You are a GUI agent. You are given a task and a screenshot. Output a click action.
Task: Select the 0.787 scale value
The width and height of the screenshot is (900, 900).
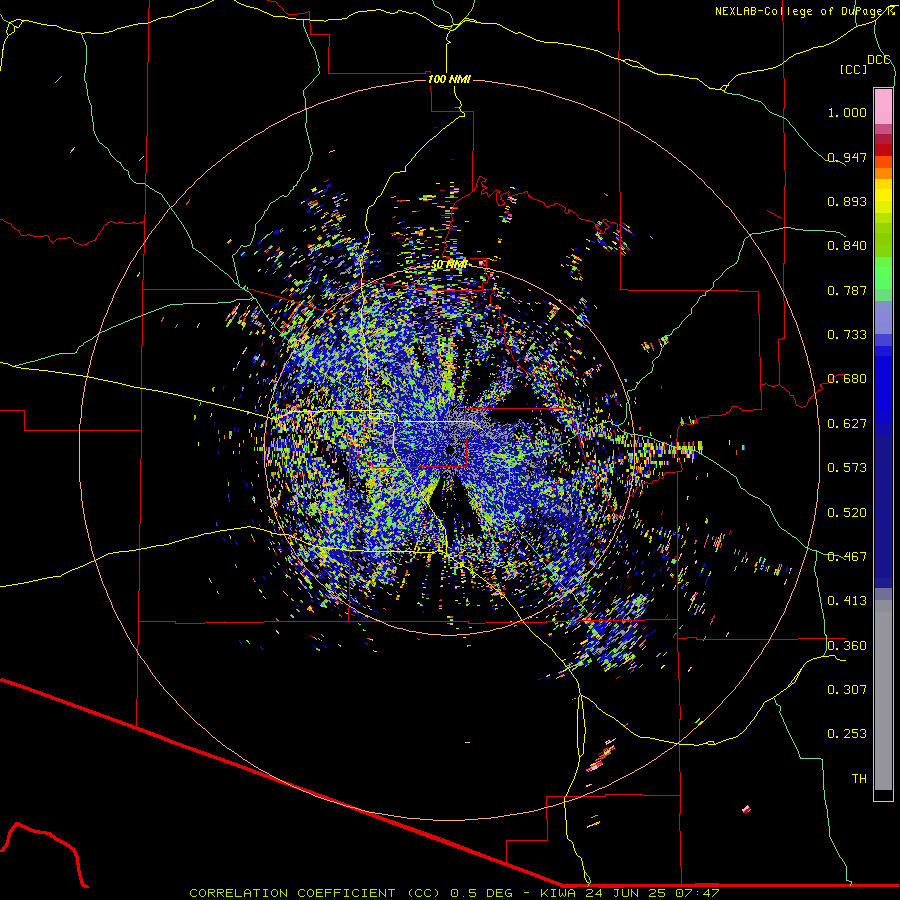(x=847, y=290)
